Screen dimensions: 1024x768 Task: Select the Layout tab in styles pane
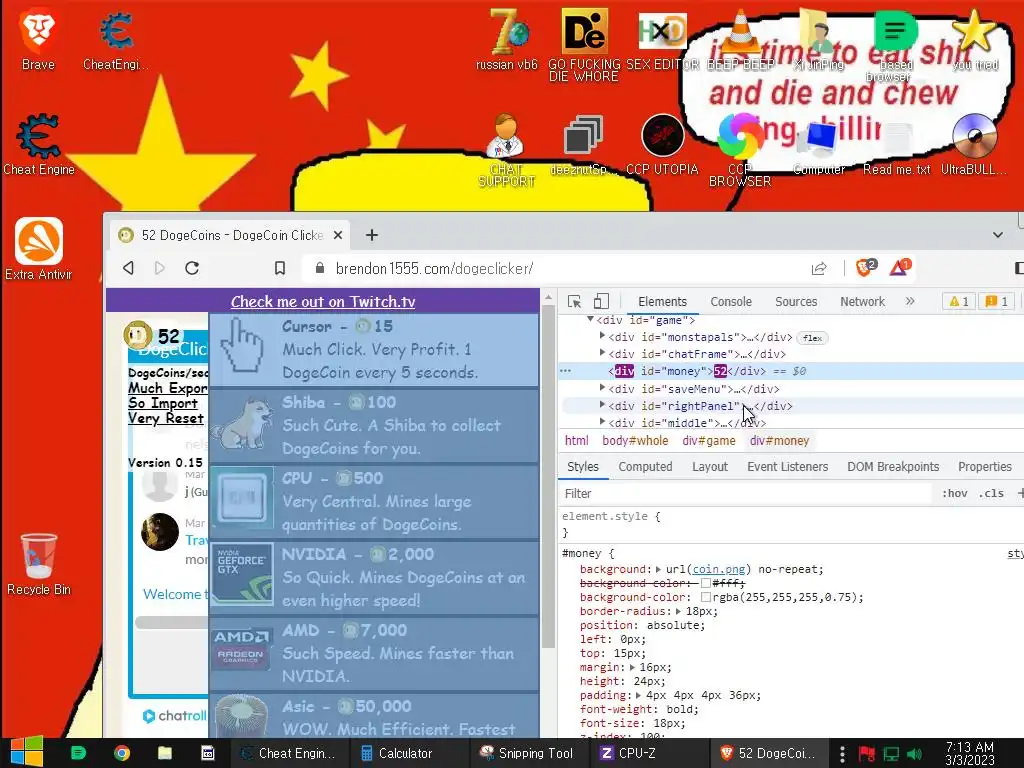click(710, 467)
